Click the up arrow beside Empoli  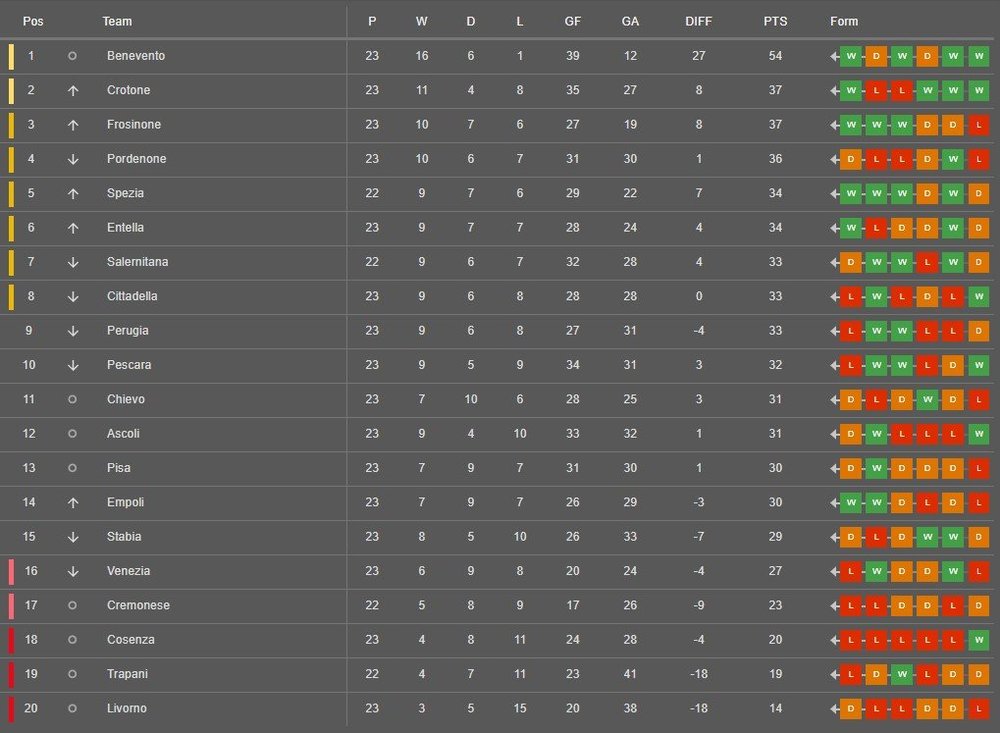pos(73,503)
